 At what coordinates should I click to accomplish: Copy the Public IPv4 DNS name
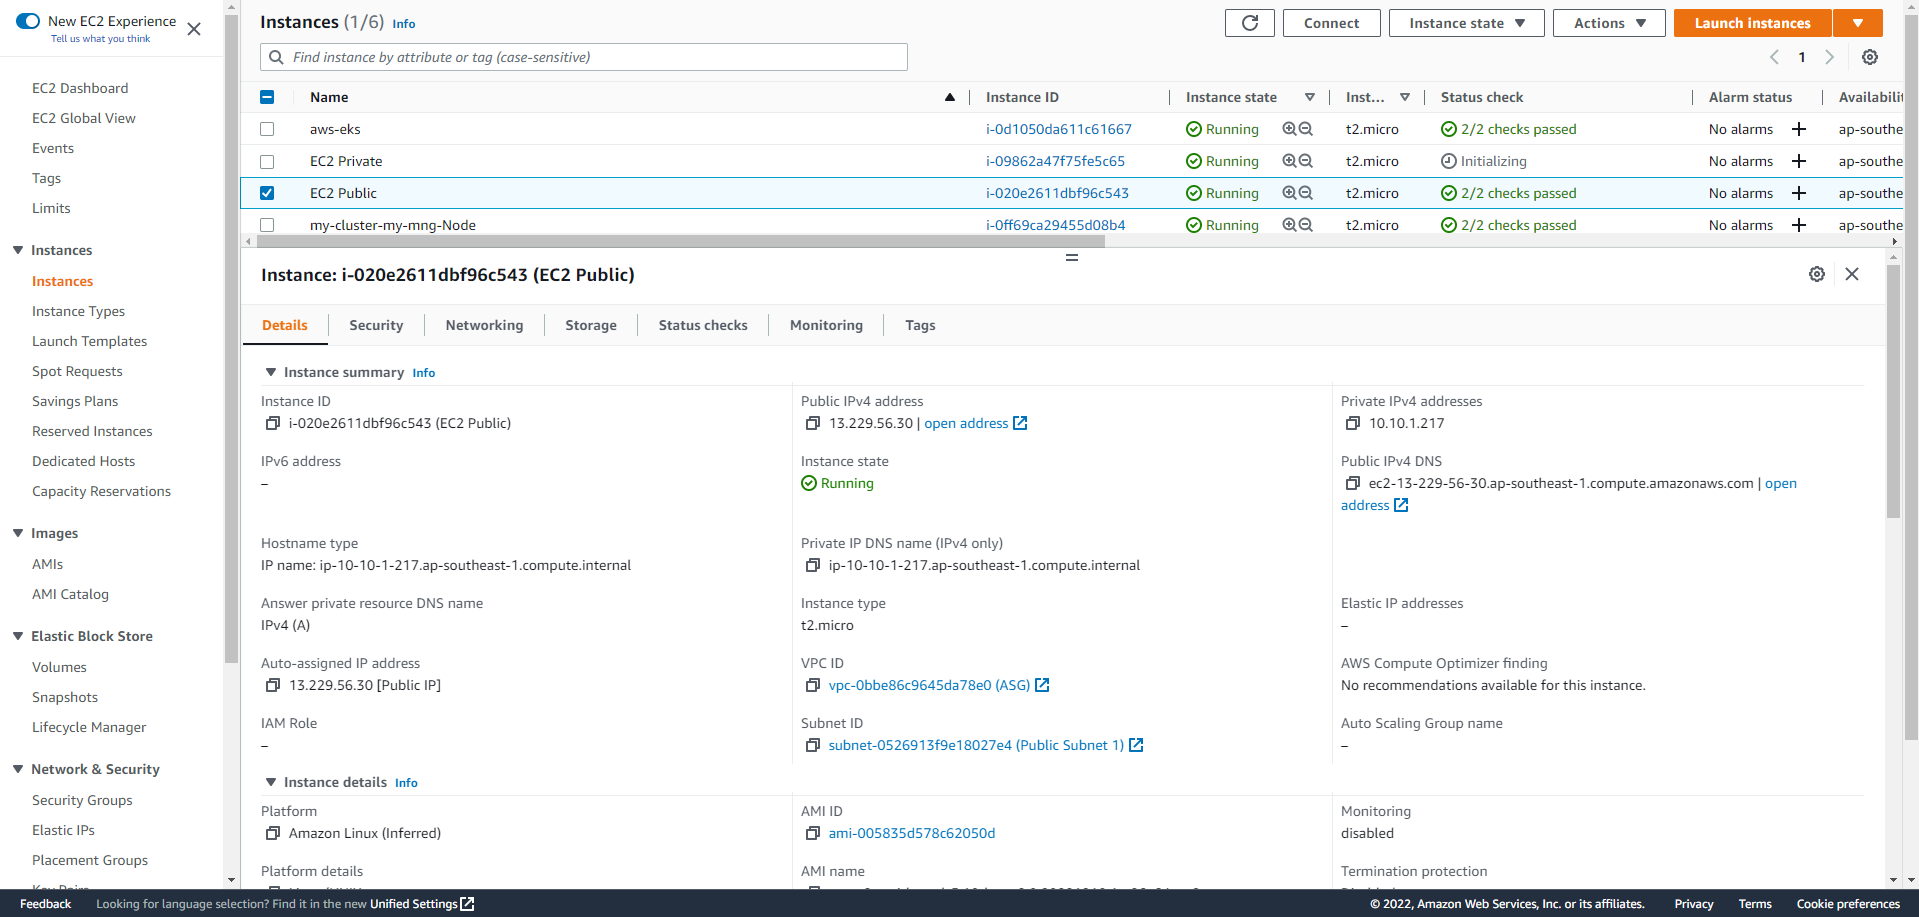[x=1352, y=483]
